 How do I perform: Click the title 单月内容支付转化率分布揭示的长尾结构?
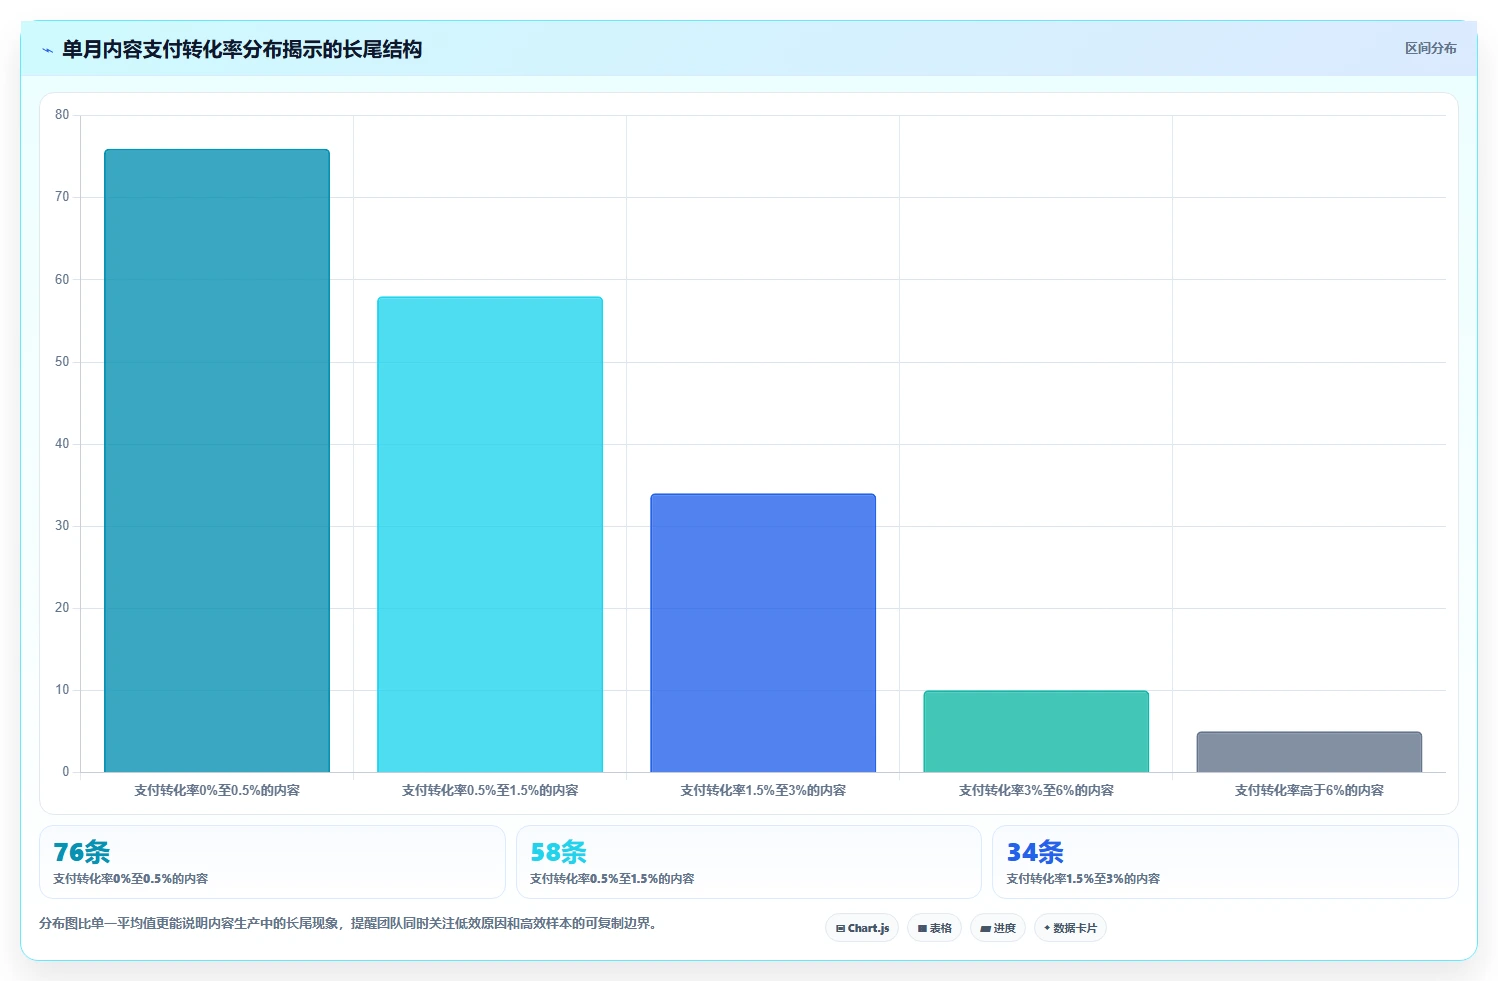[242, 49]
